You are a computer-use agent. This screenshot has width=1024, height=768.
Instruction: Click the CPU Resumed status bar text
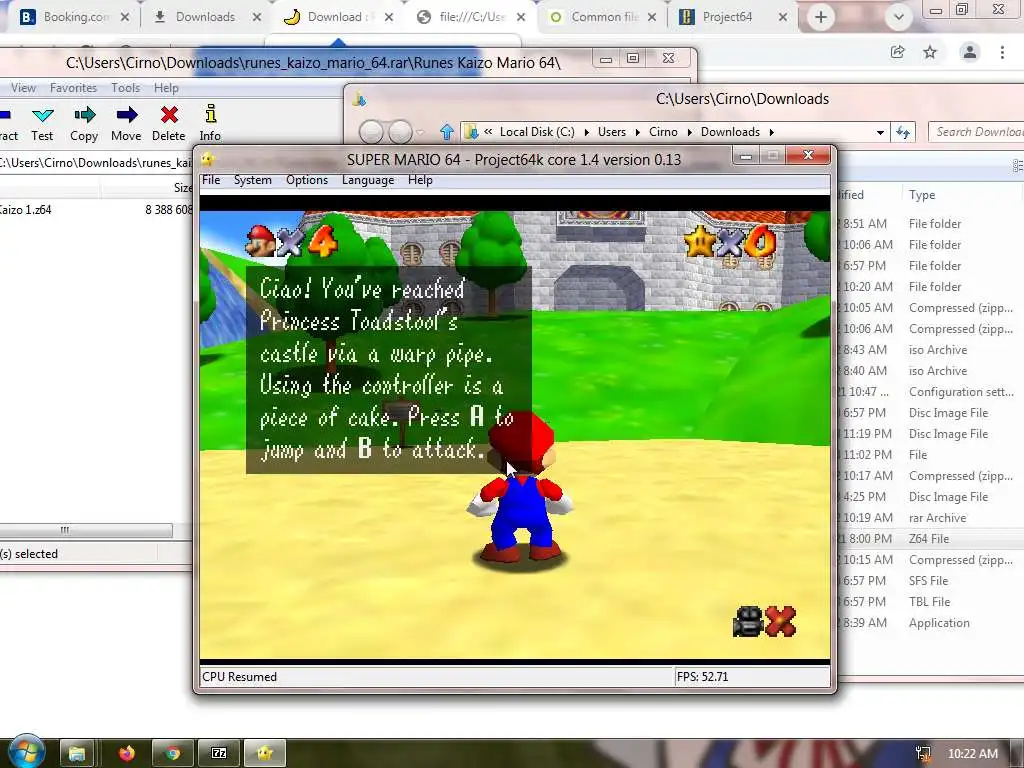pyautogui.click(x=240, y=677)
